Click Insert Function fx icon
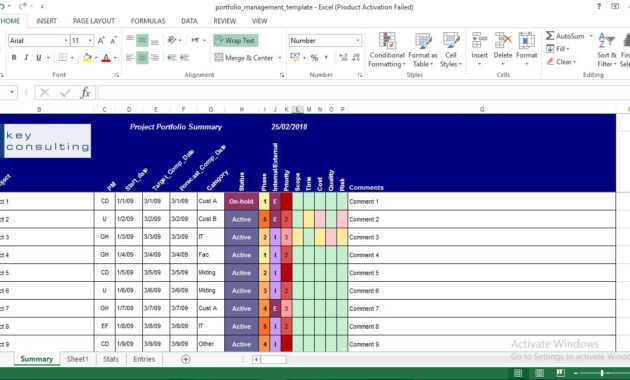Viewport: 630px width, 380px height. pyautogui.click(x=85, y=93)
